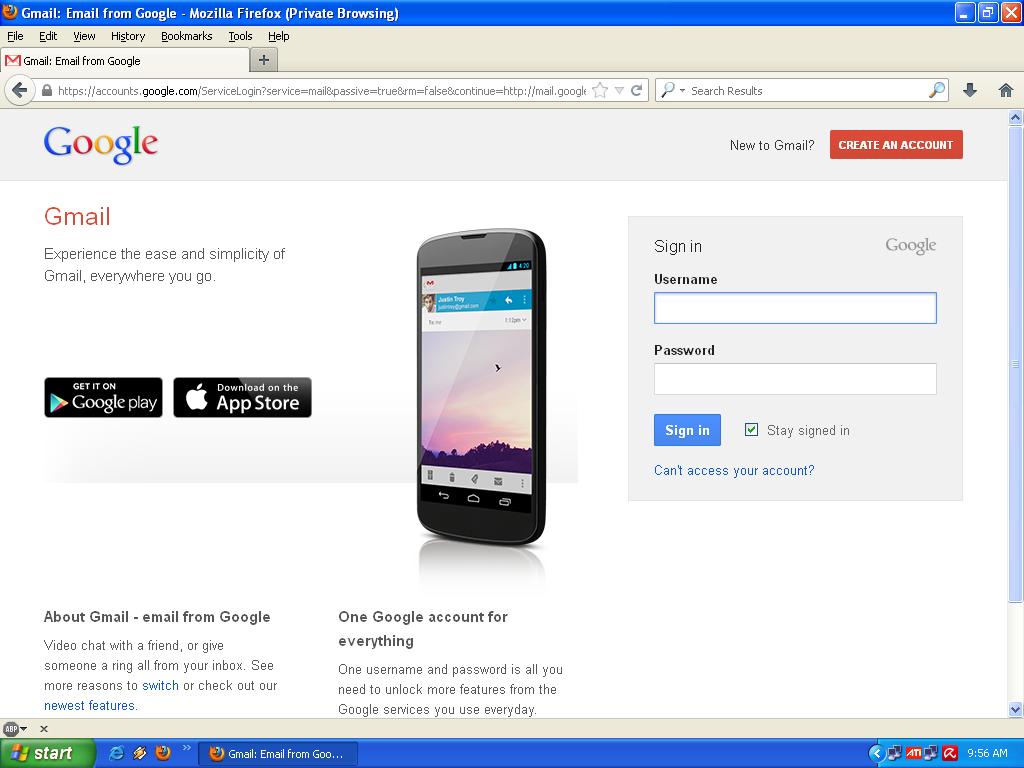Reload the page with the refresh icon
The height and width of the screenshot is (768, 1024).
[x=637, y=90]
